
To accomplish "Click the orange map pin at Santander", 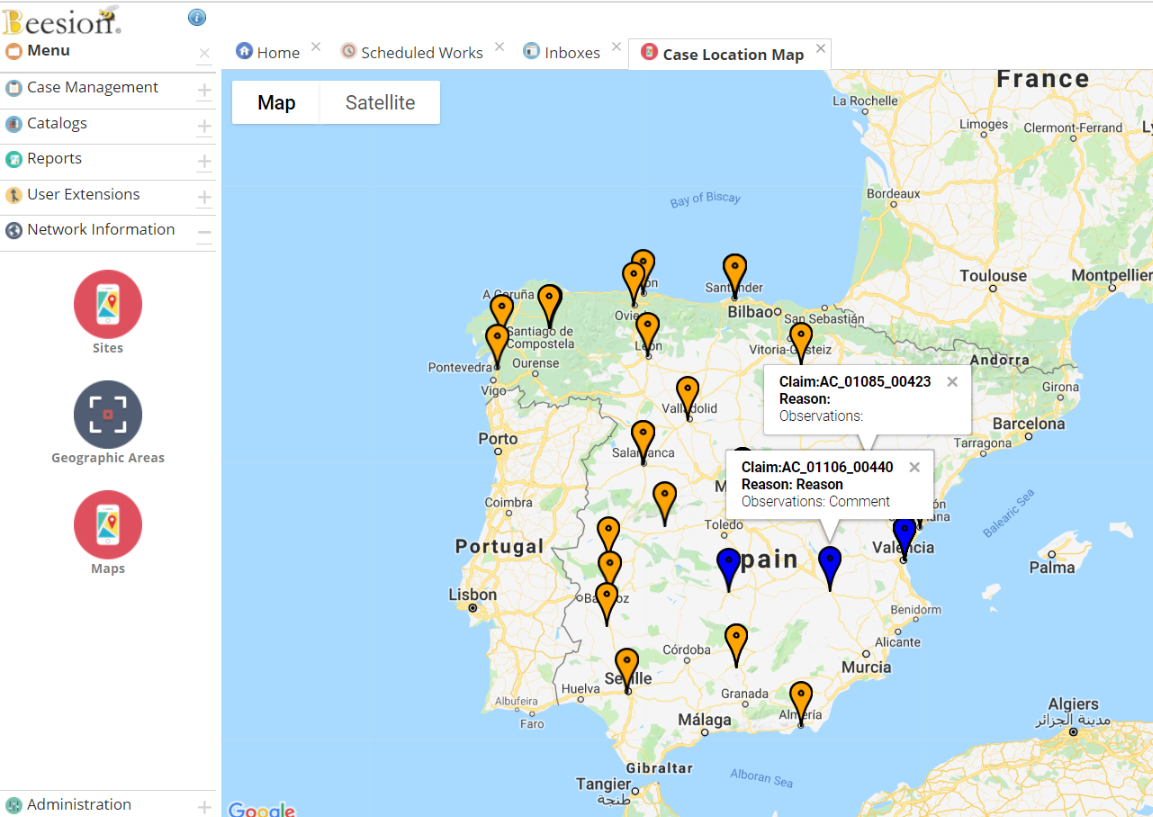I will [x=735, y=271].
